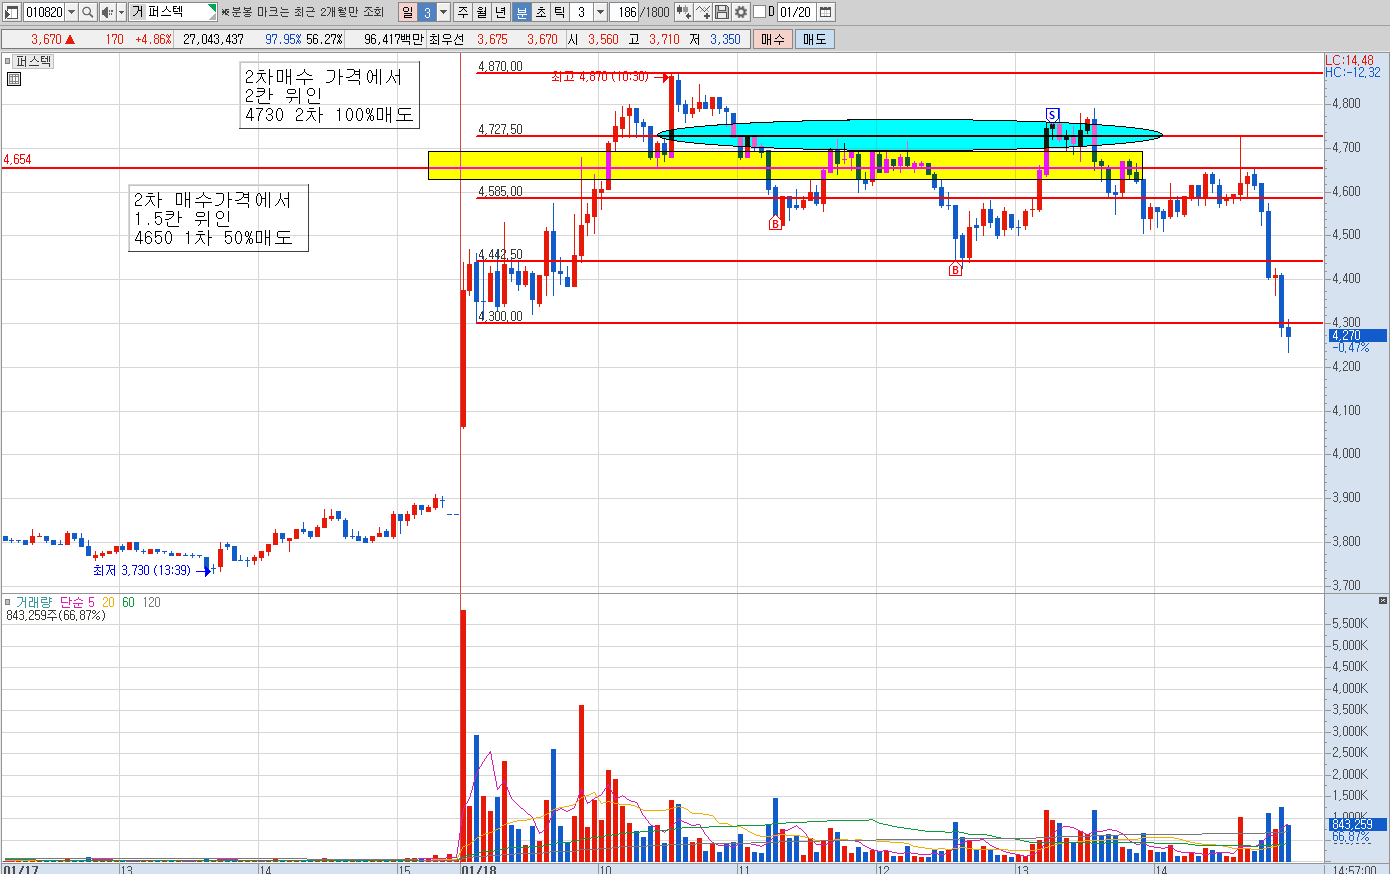This screenshot has height=874, width=1390.
Task: Open chart settings gear icon
Action: click(x=741, y=12)
